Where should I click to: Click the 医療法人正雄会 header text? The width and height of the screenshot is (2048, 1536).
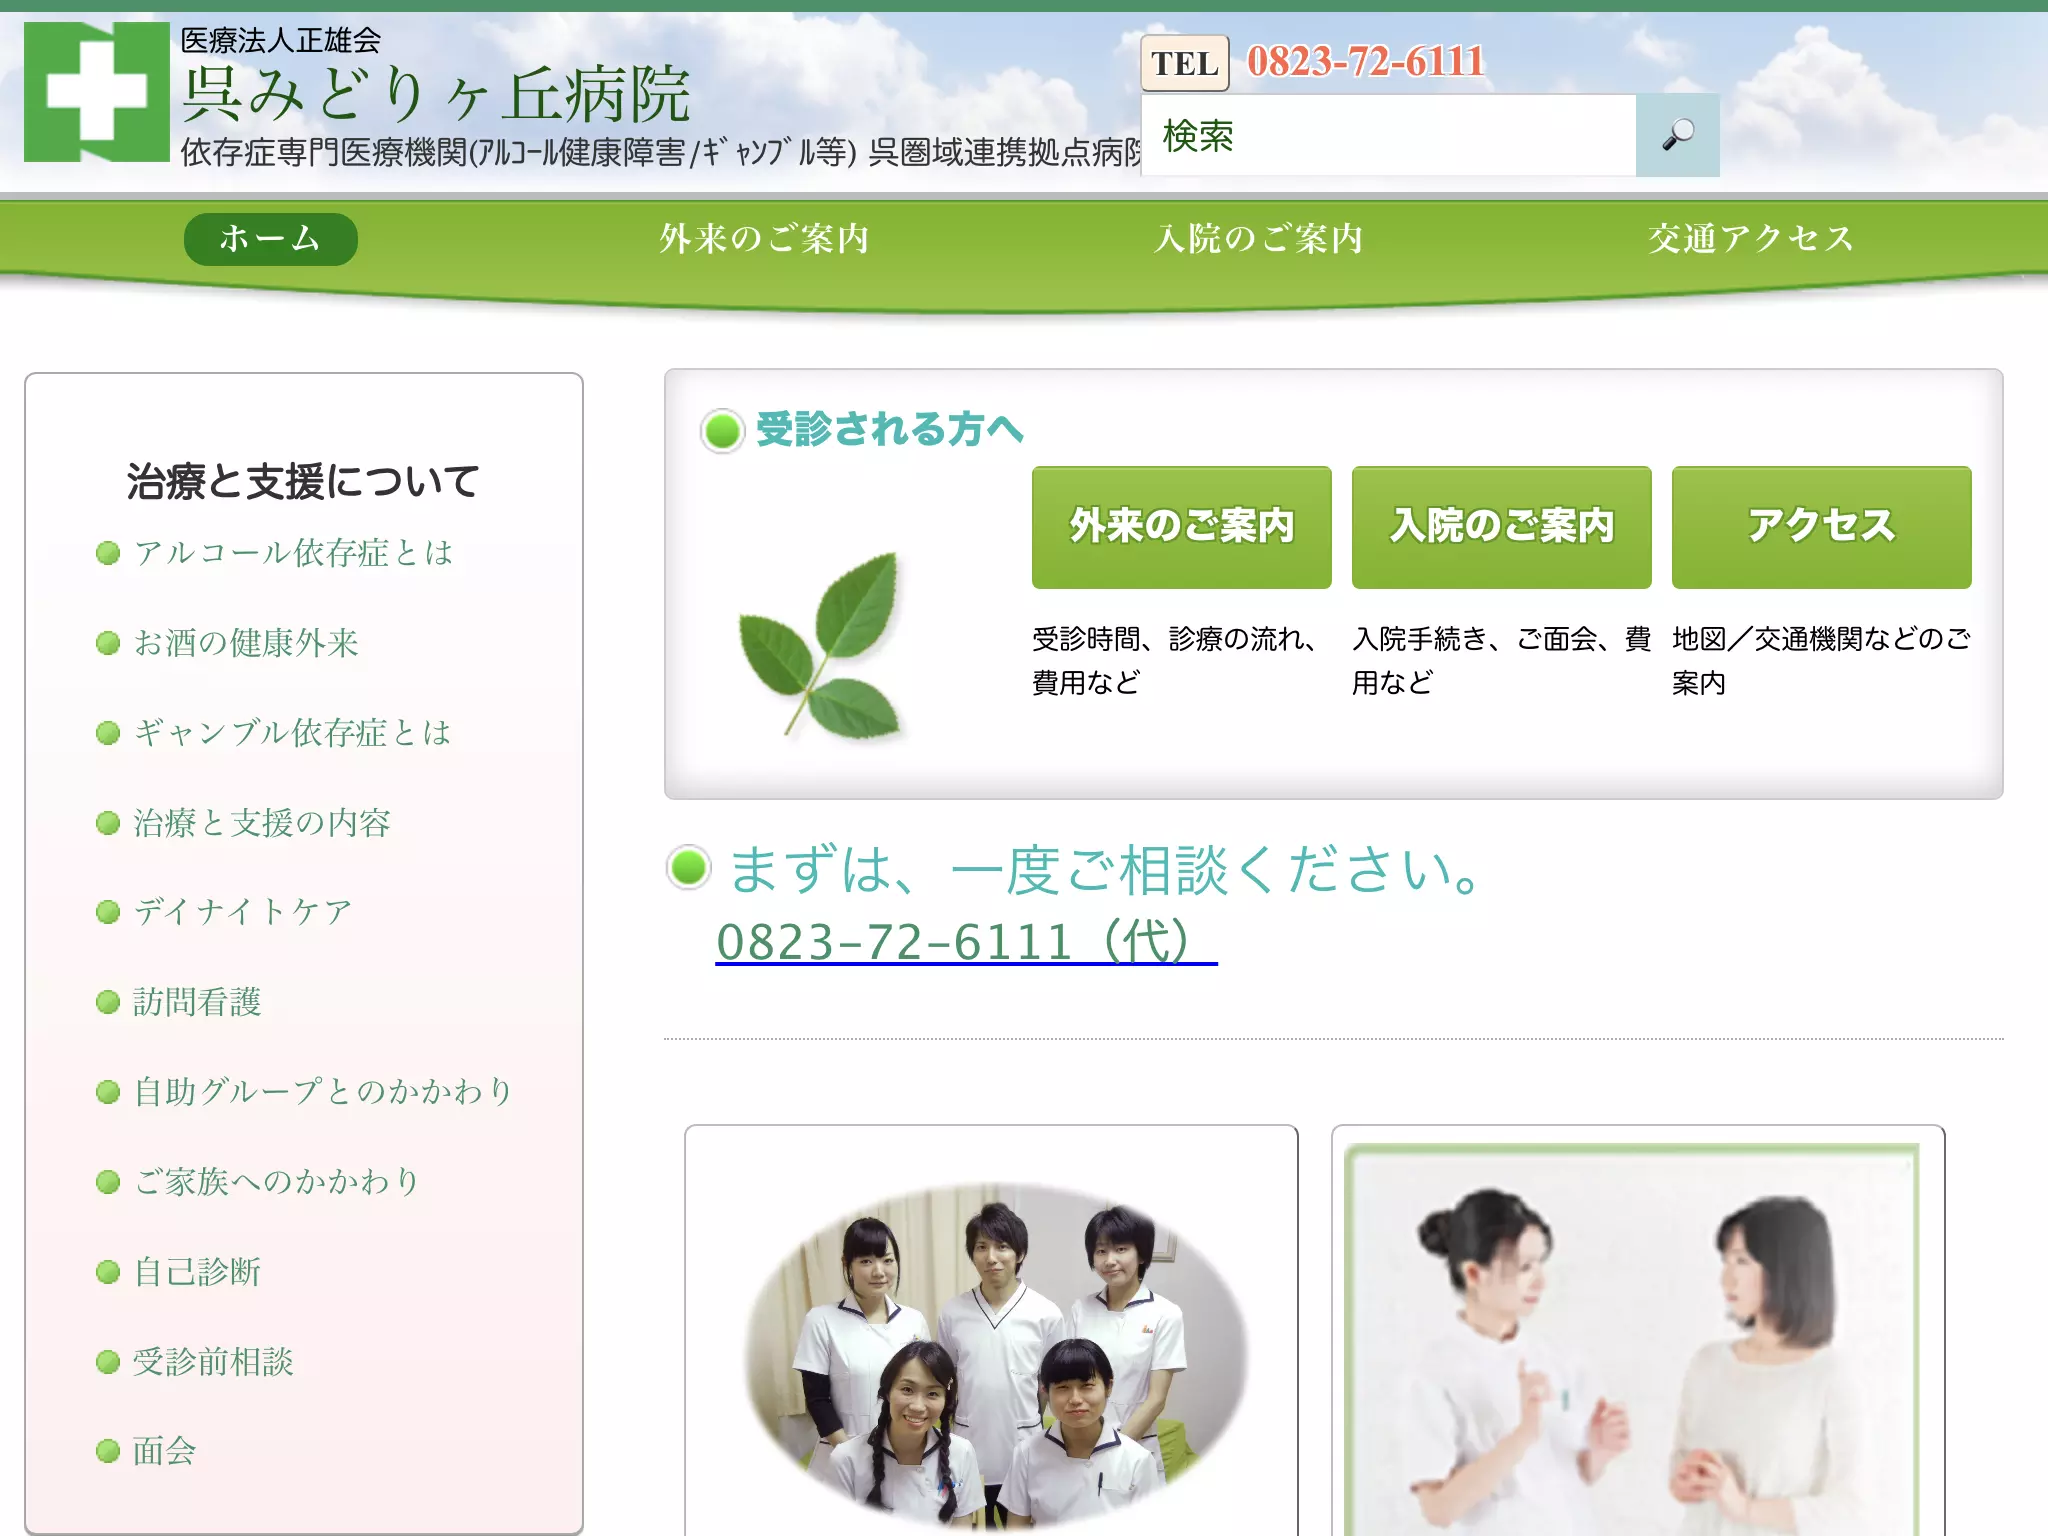point(281,40)
